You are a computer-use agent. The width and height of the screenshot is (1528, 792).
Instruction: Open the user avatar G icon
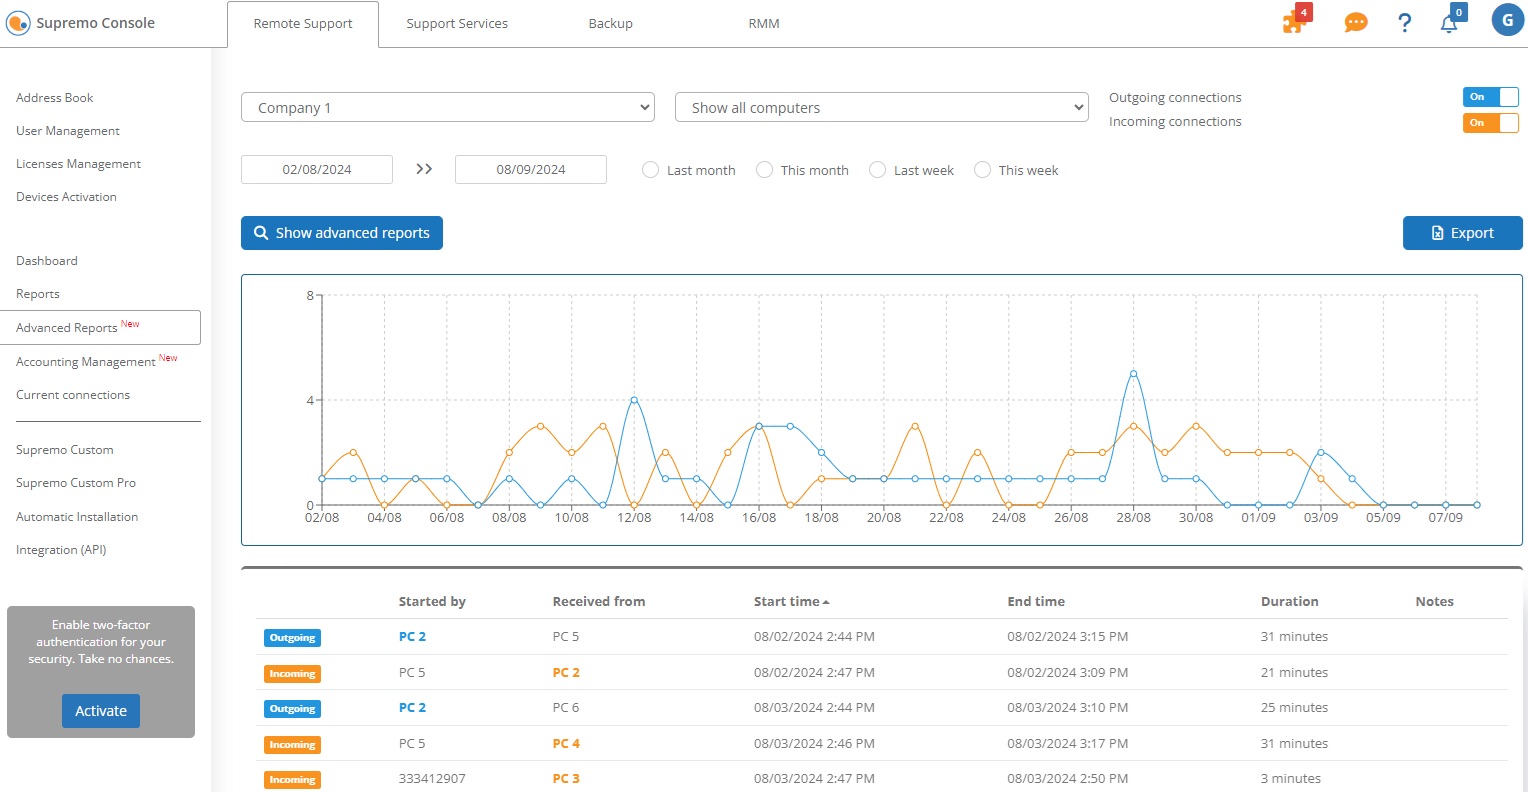(1507, 20)
